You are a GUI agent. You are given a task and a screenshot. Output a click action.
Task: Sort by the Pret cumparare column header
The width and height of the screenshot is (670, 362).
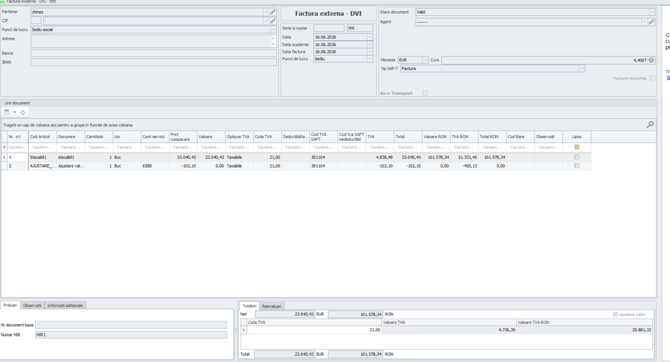pos(183,137)
